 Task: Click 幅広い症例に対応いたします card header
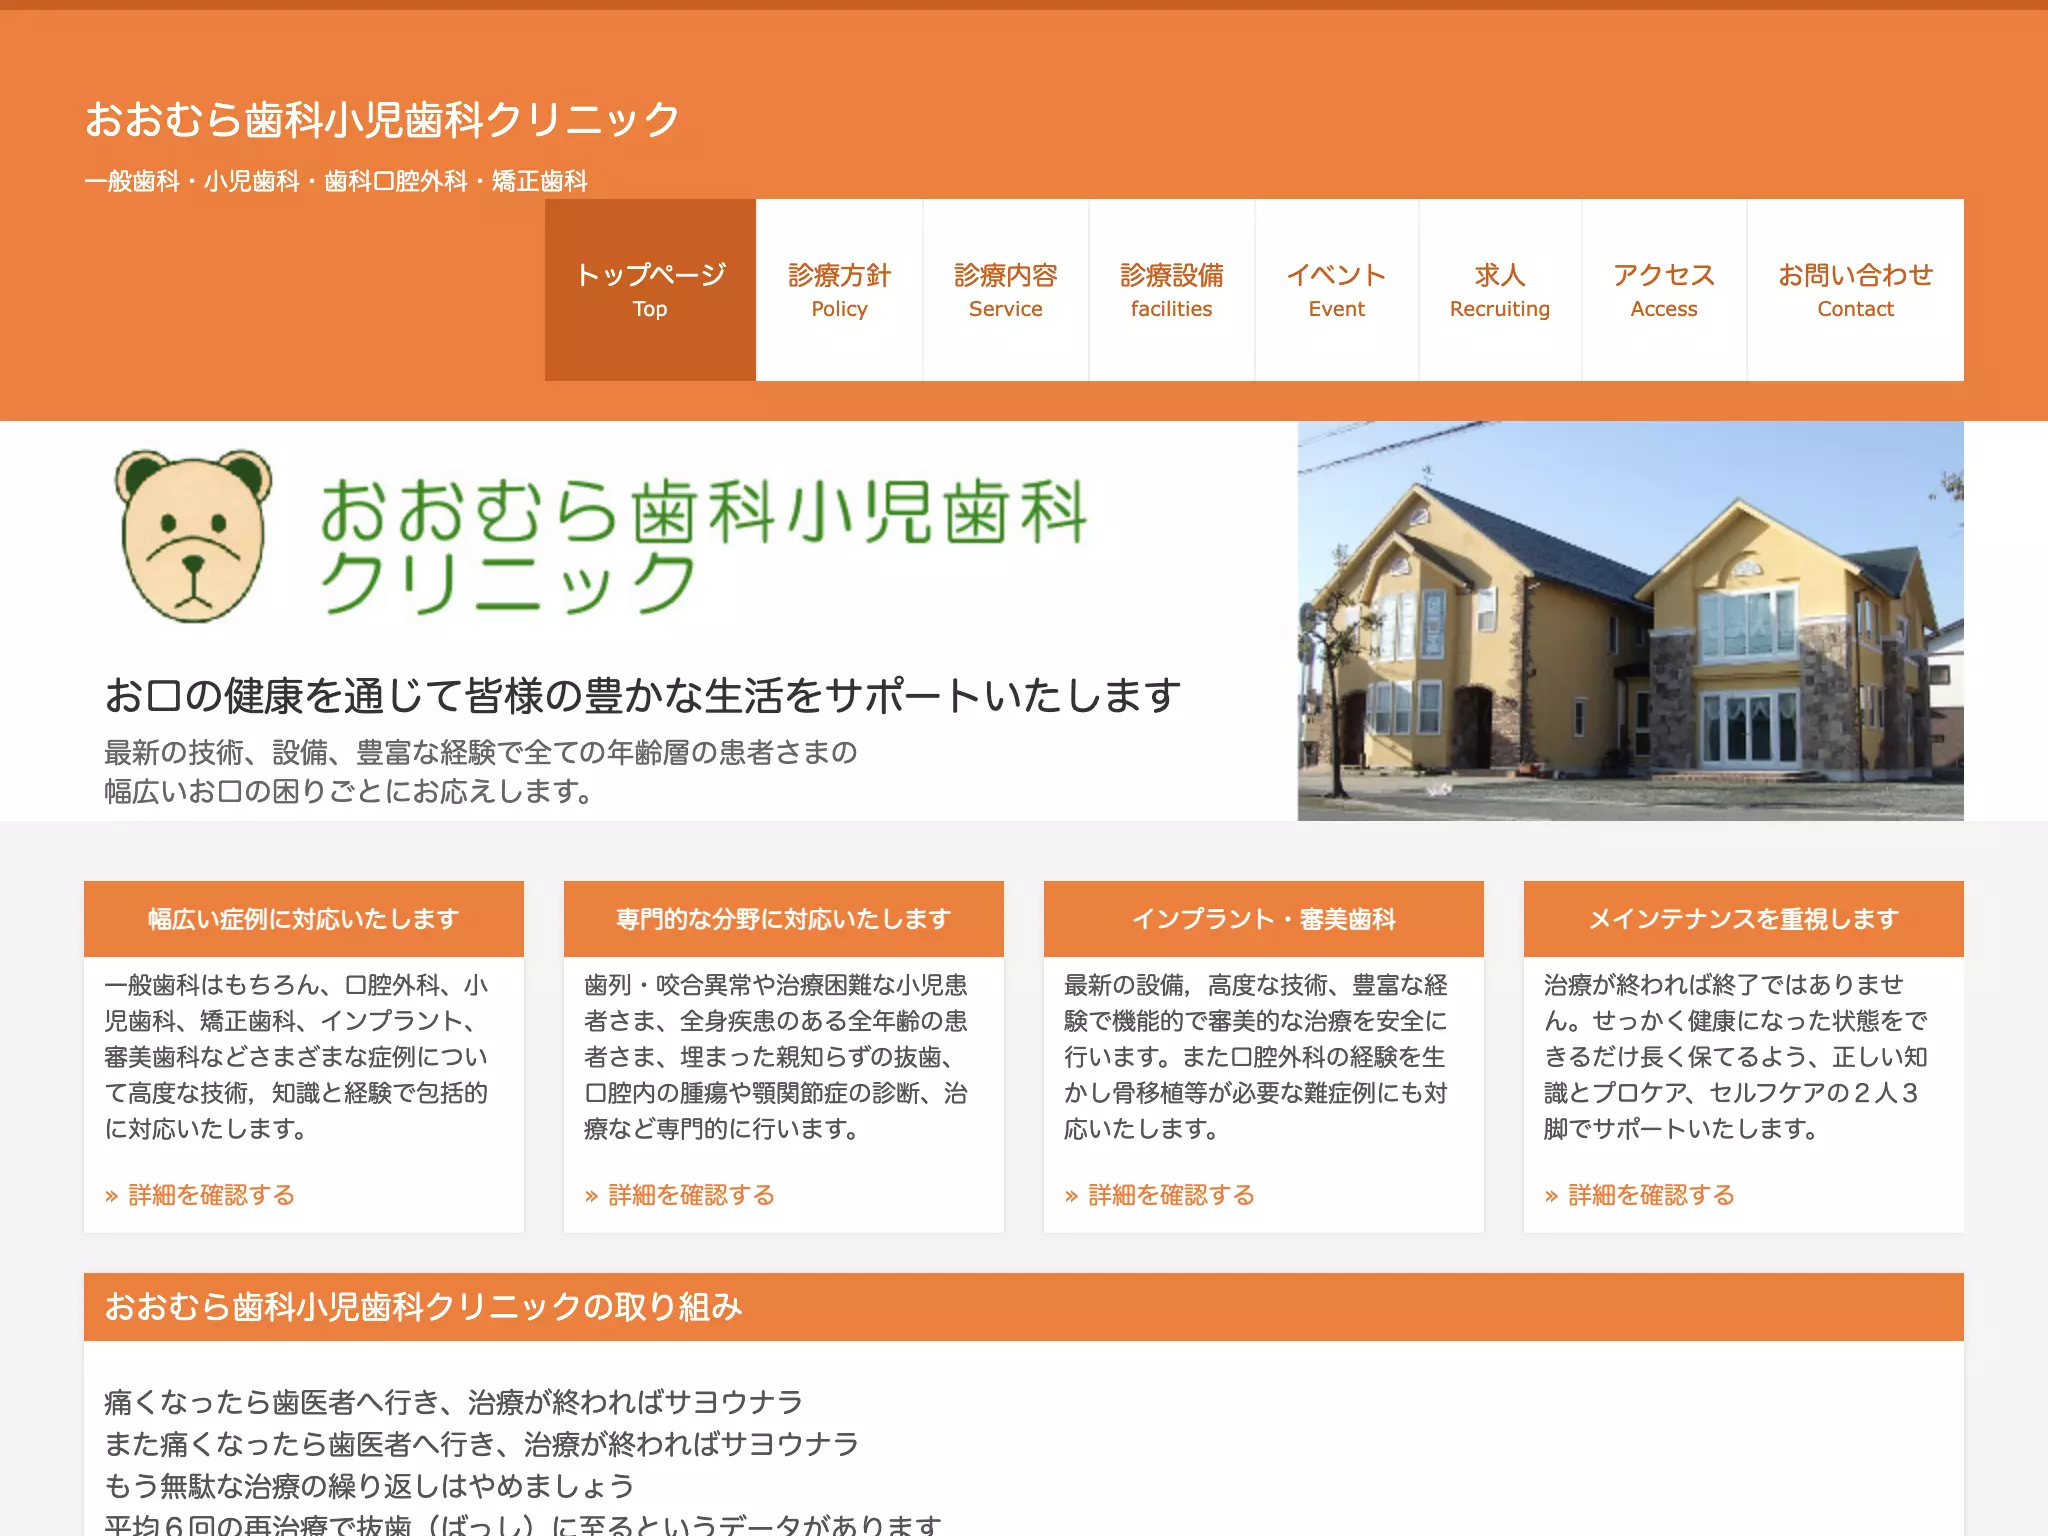[304, 919]
